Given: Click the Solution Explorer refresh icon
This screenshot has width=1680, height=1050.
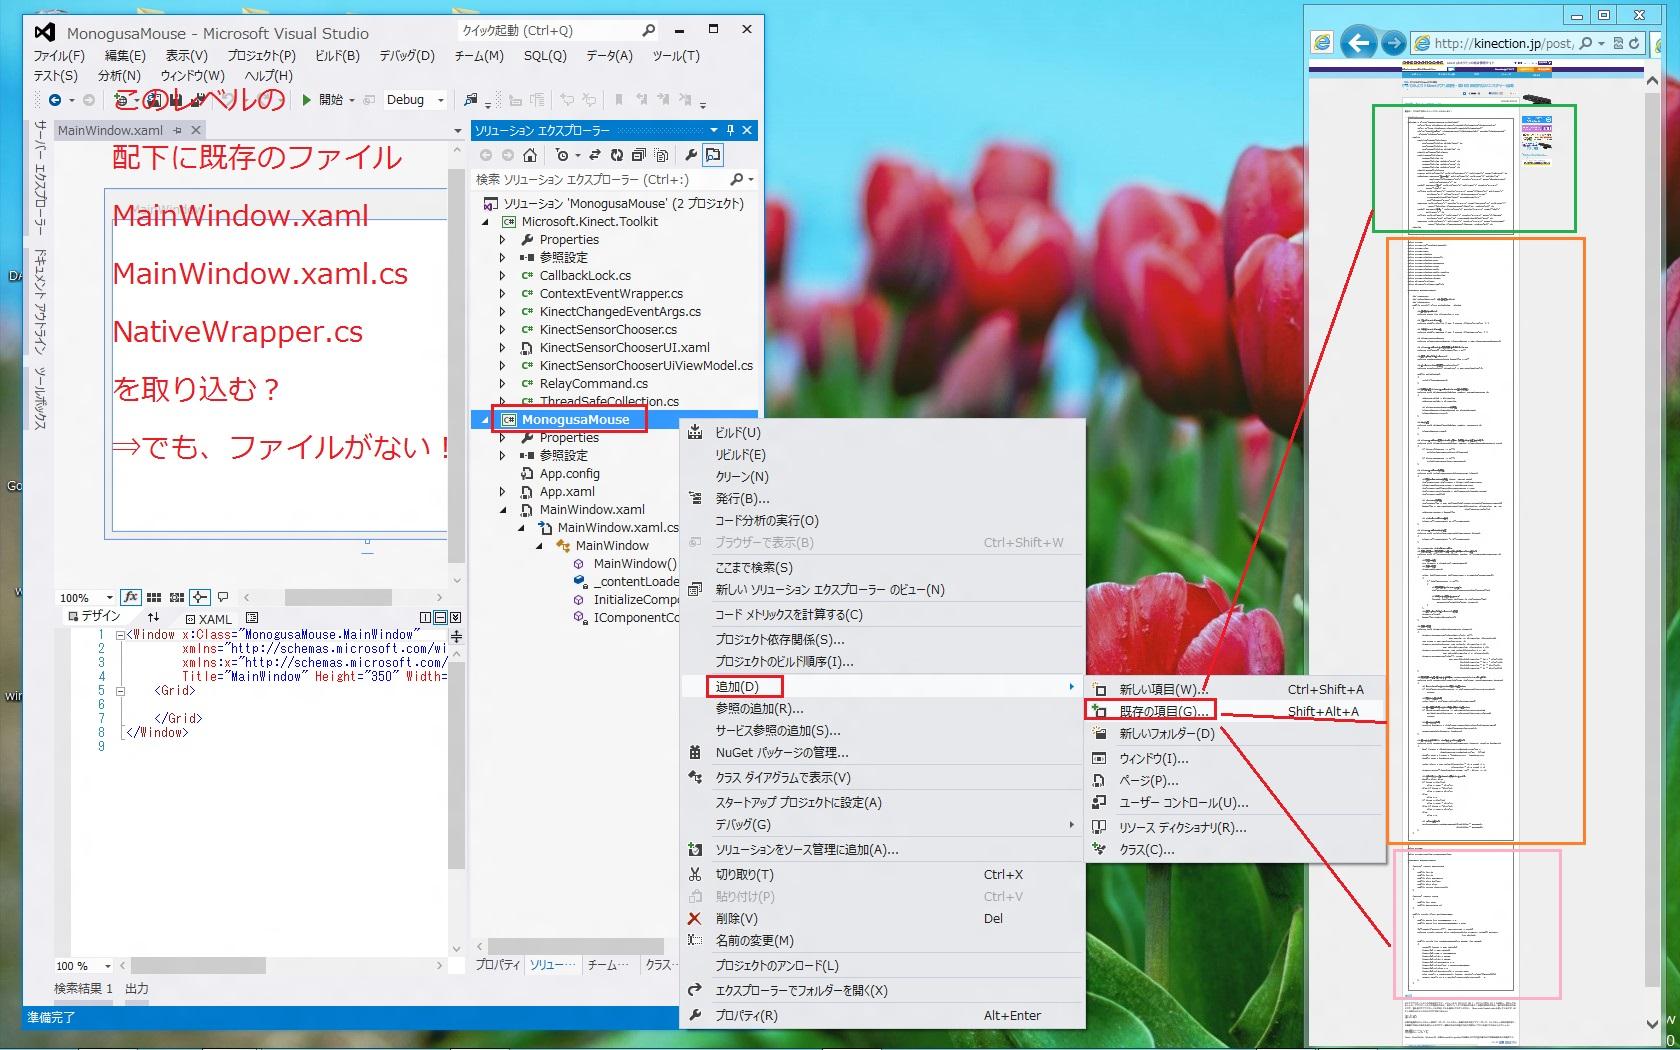Looking at the screenshot, I should pos(616,155).
